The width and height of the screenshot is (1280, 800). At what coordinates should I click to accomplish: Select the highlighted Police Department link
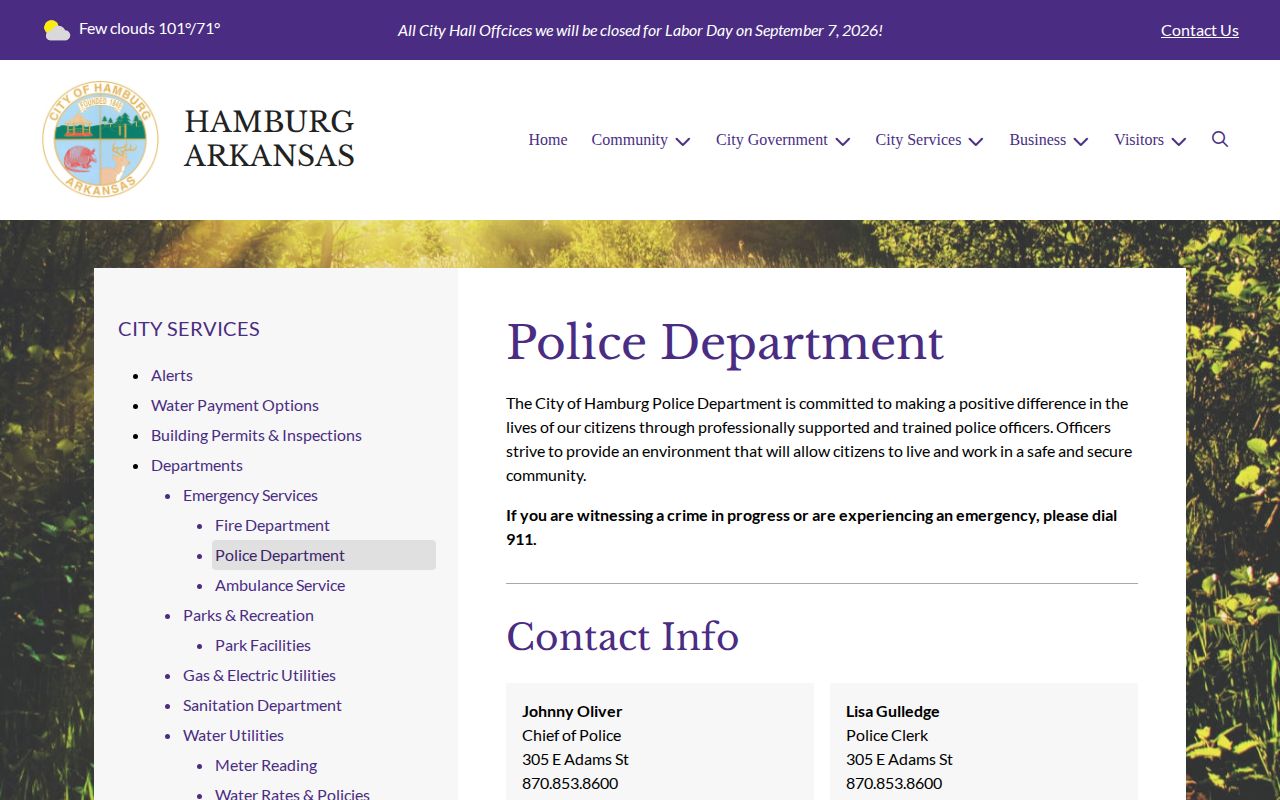(x=324, y=555)
